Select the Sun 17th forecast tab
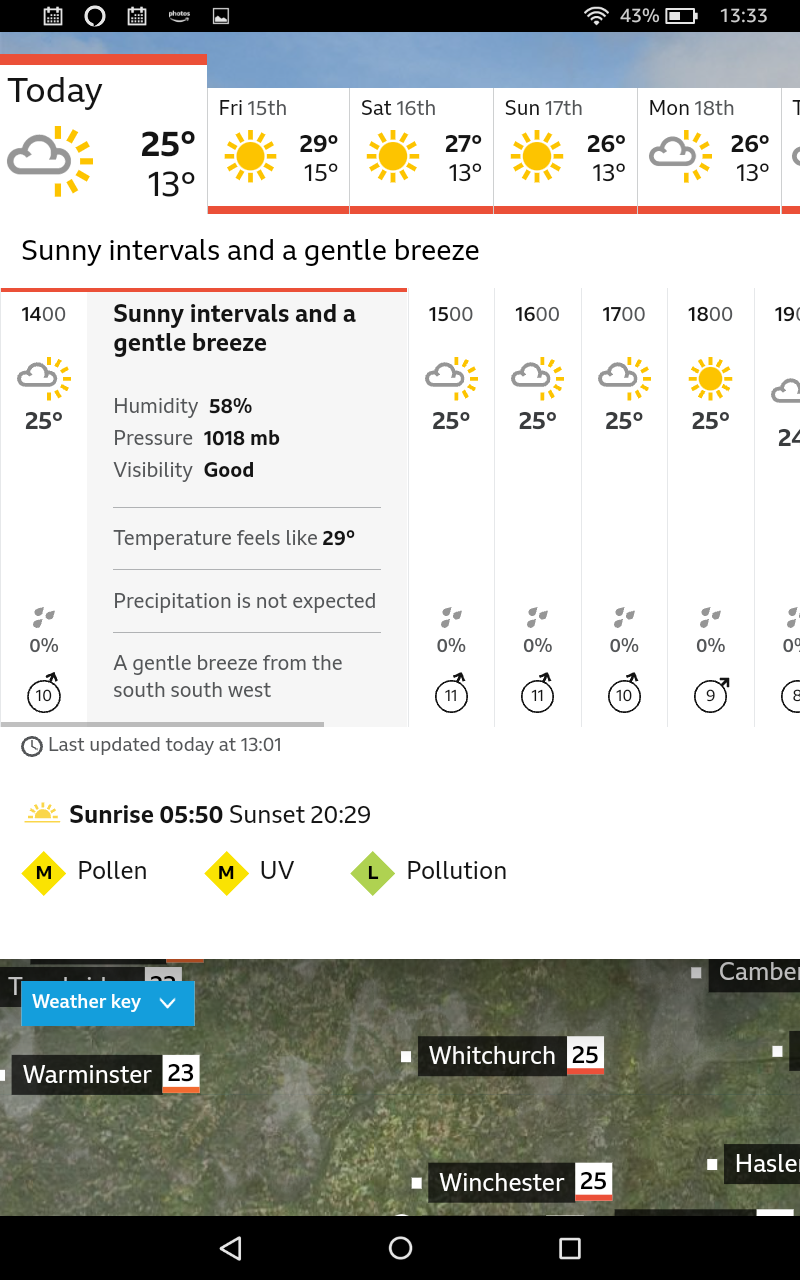Viewport: 800px width, 1280px height. pos(565,150)
